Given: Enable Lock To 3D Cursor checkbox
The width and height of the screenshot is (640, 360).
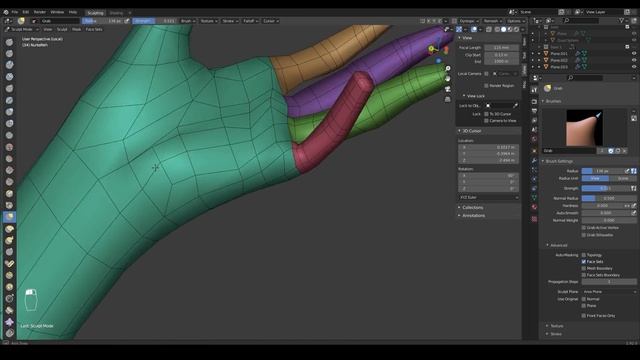Looking at the screenshot, I should 486,114.
